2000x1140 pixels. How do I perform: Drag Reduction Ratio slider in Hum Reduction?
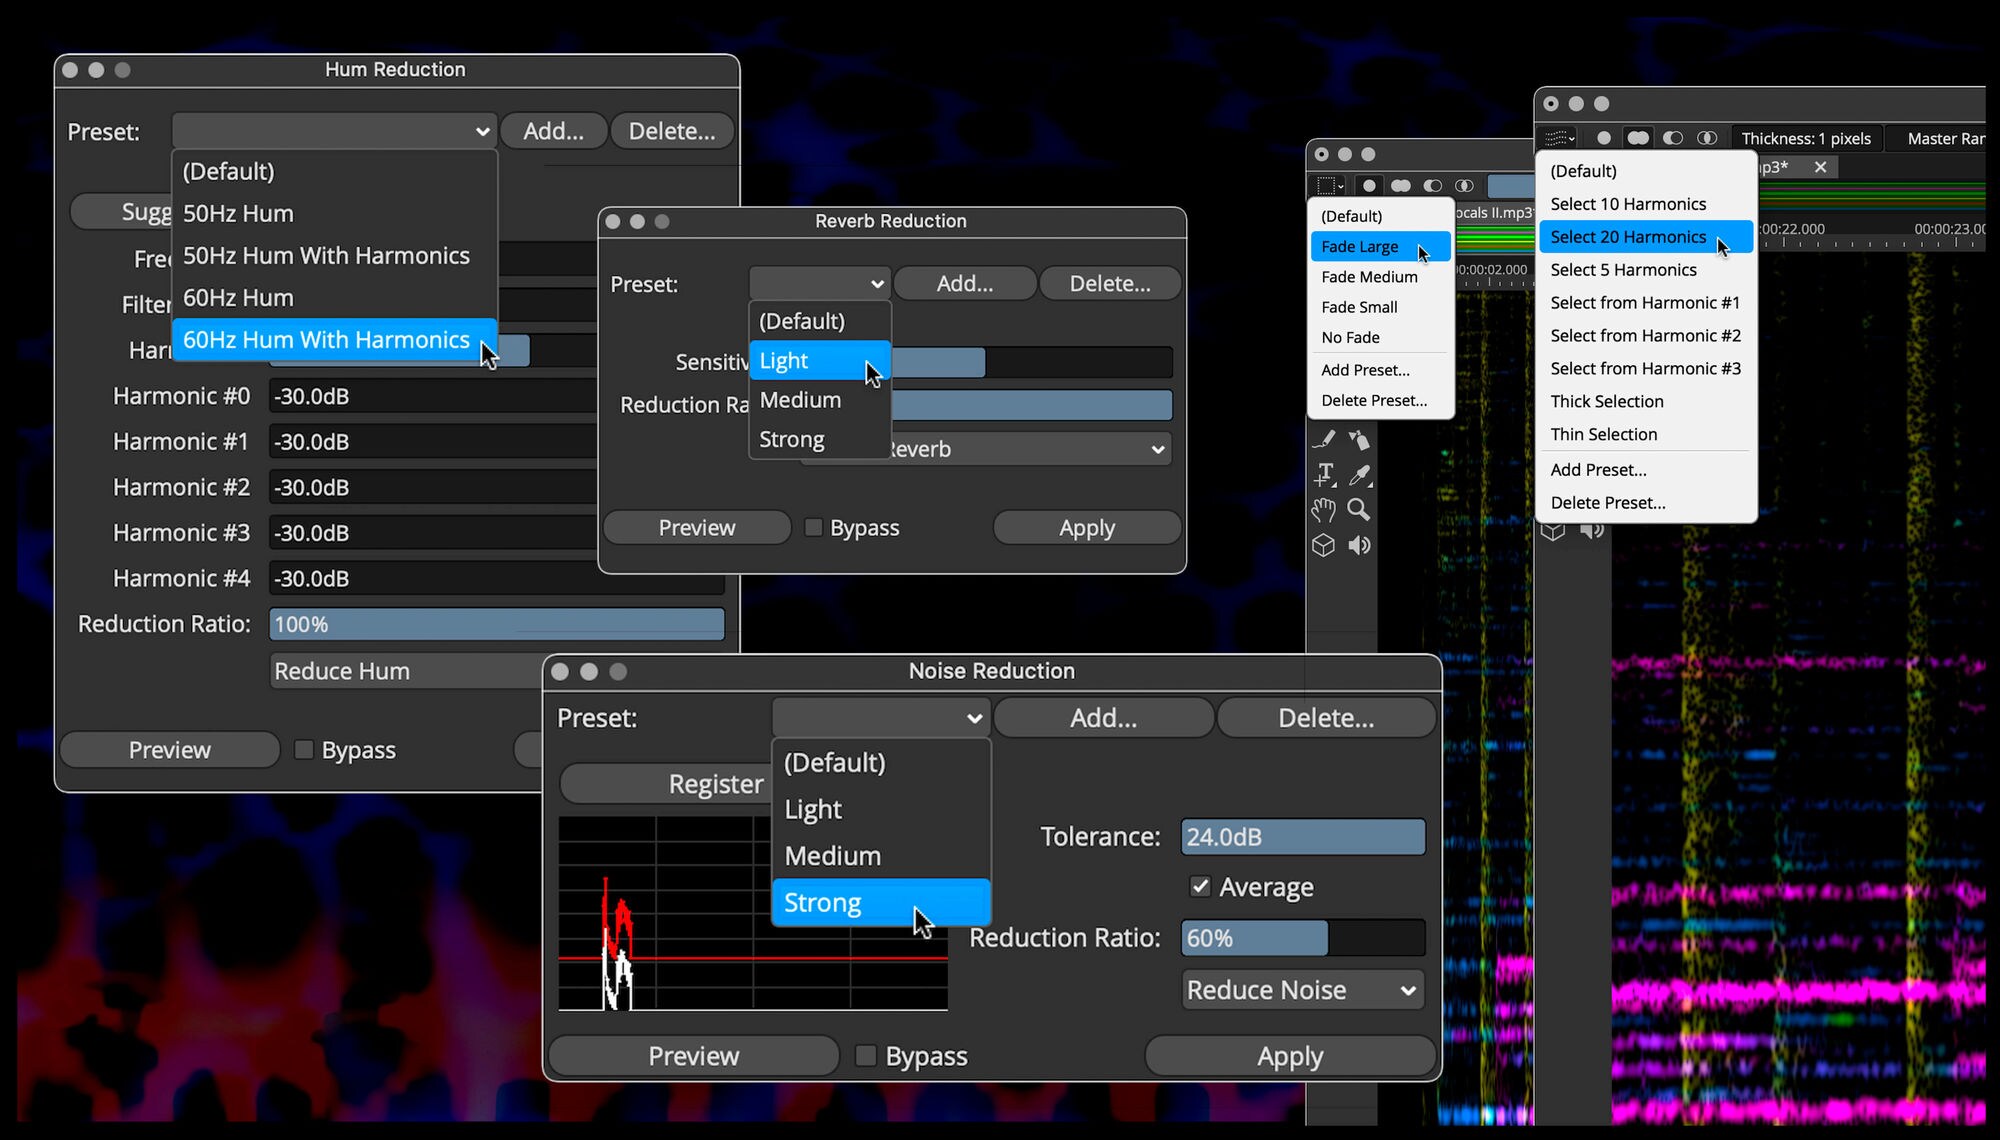(x=495, y=624)
